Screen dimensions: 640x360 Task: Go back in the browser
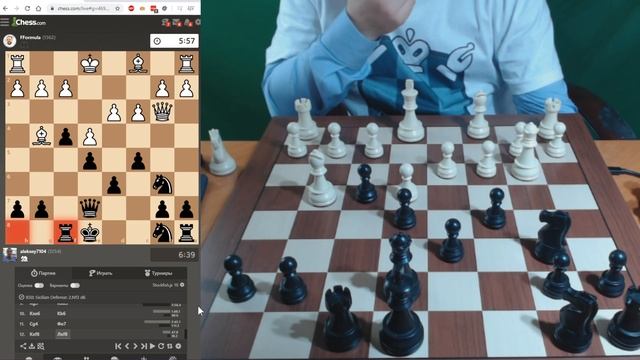[x=5, y=8]
